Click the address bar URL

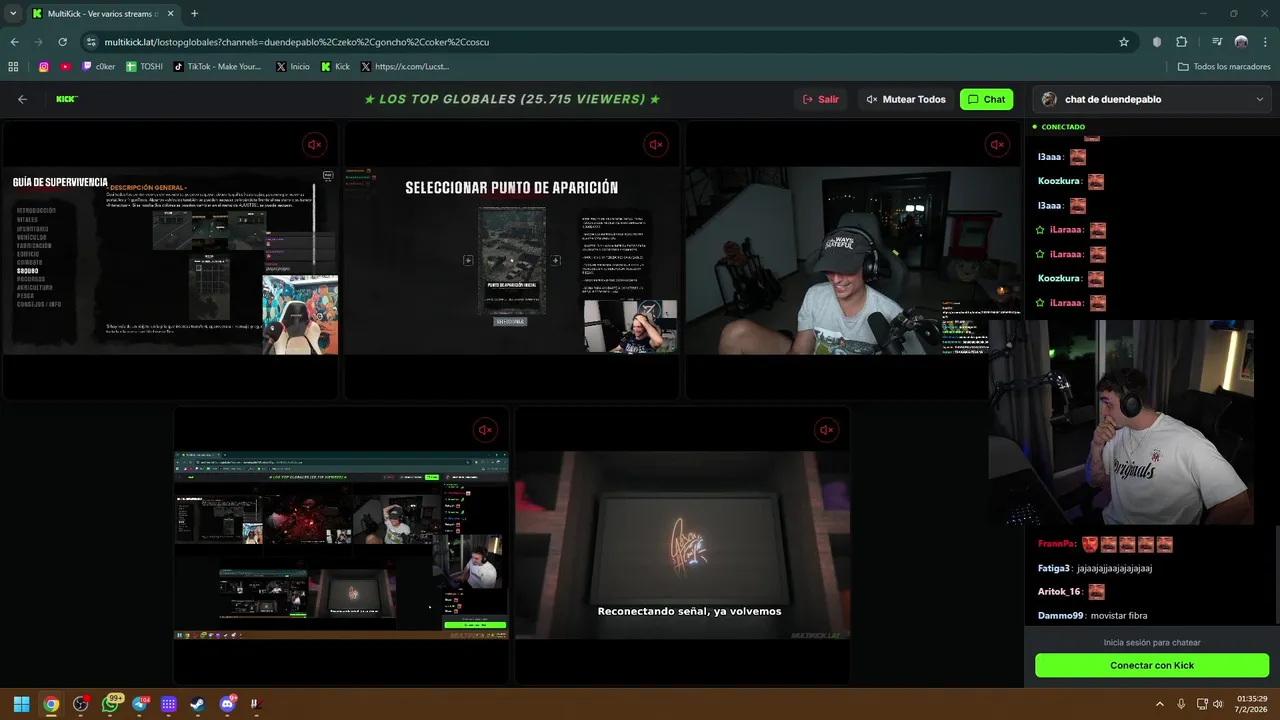pyautogui.click(x=296, y=42)
